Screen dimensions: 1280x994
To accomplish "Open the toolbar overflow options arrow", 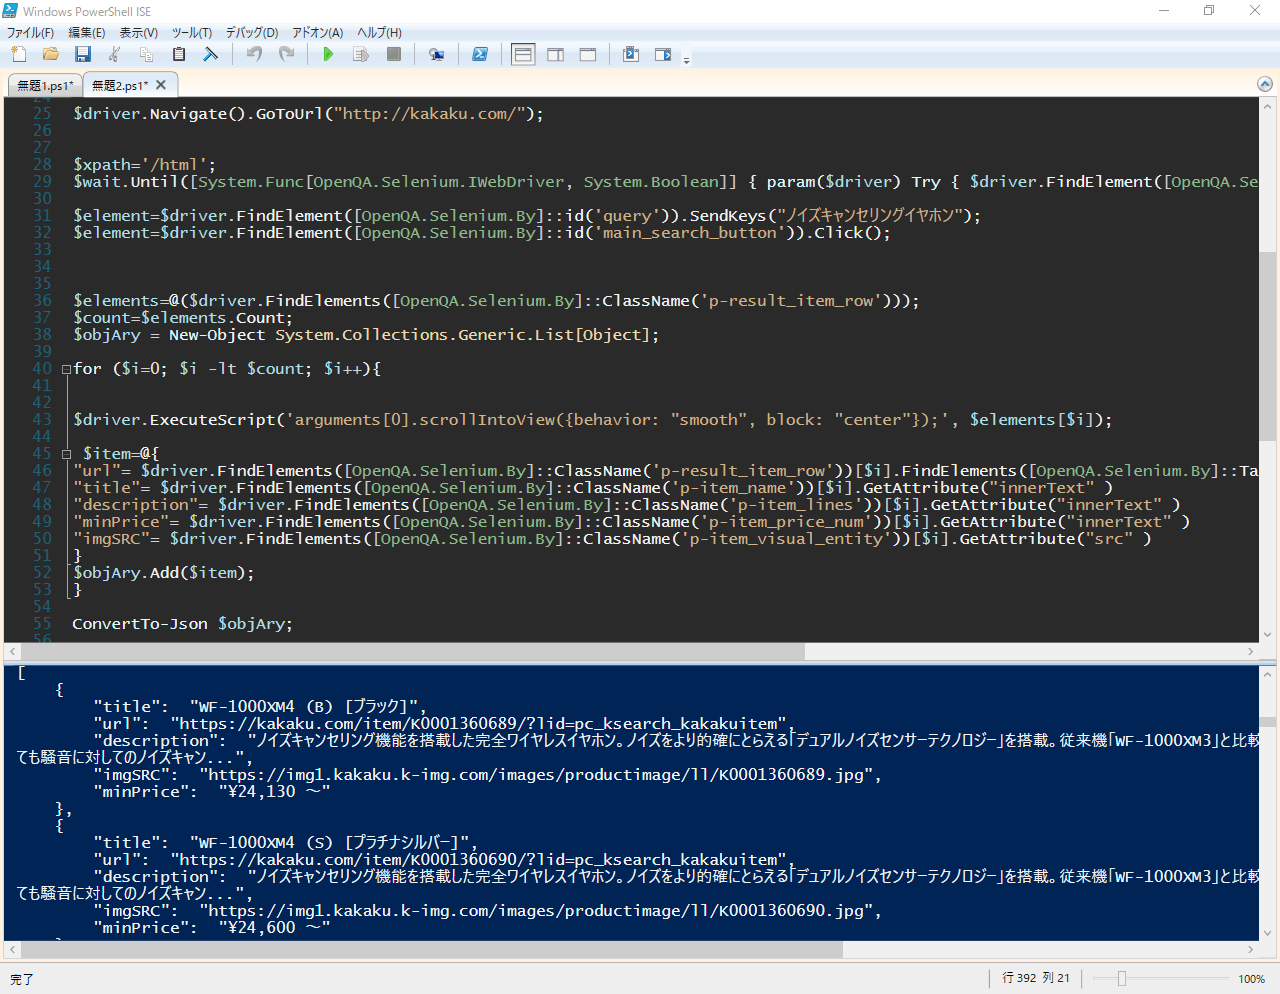I will (686, 60).
